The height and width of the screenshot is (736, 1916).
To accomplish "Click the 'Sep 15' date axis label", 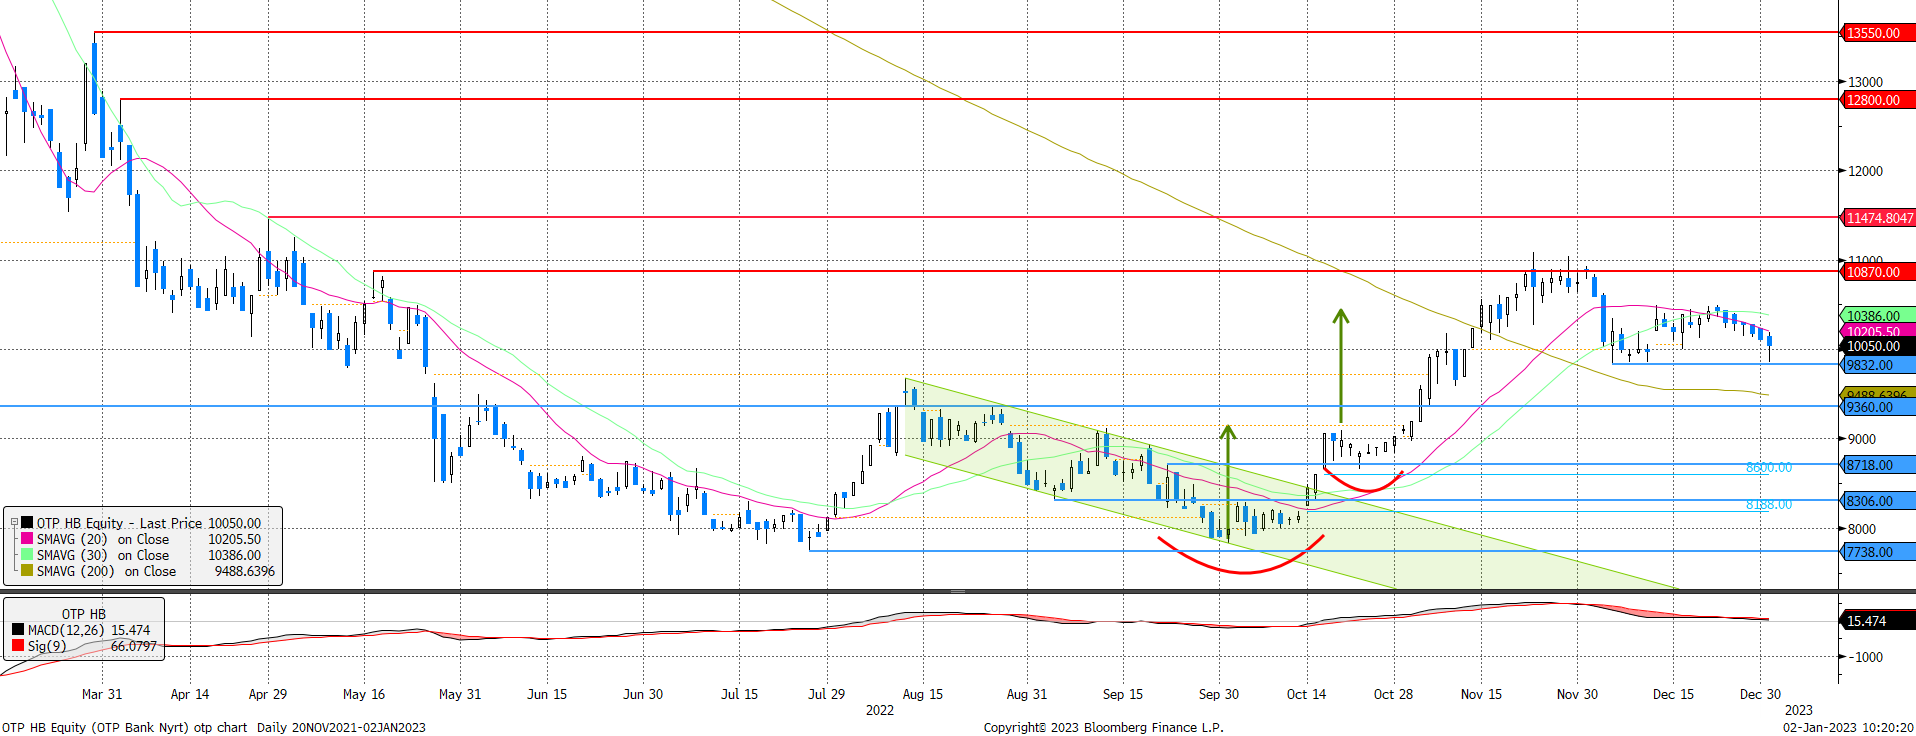I will (x=1123, y=694).
